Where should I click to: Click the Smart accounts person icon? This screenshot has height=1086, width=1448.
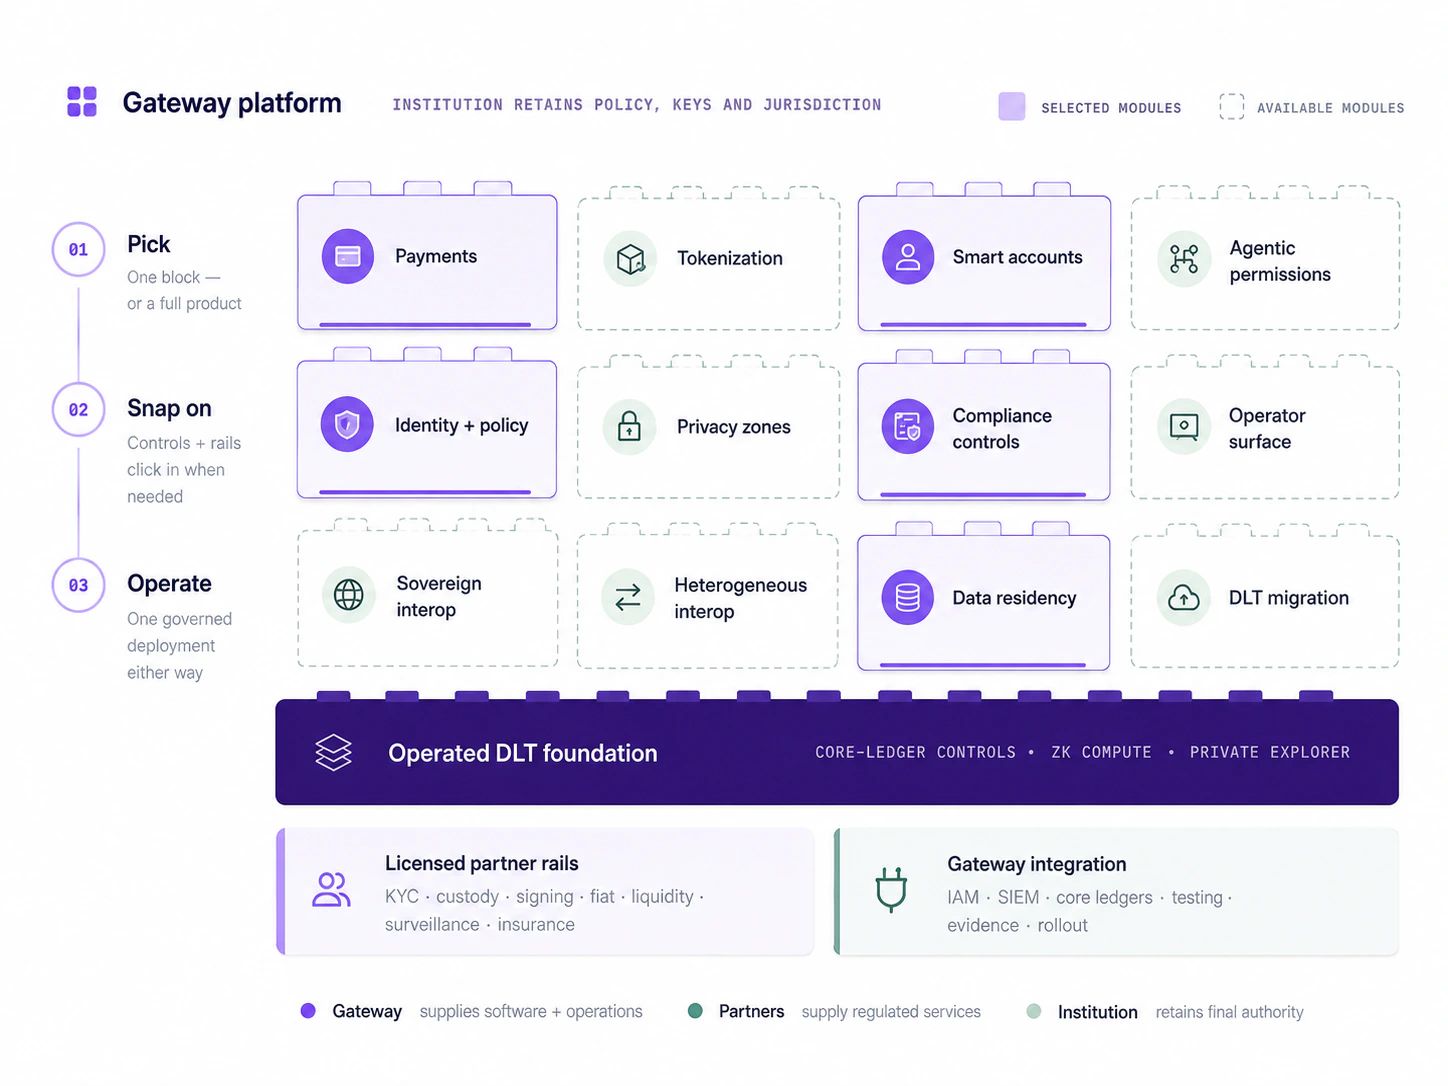tap(908, 258)
